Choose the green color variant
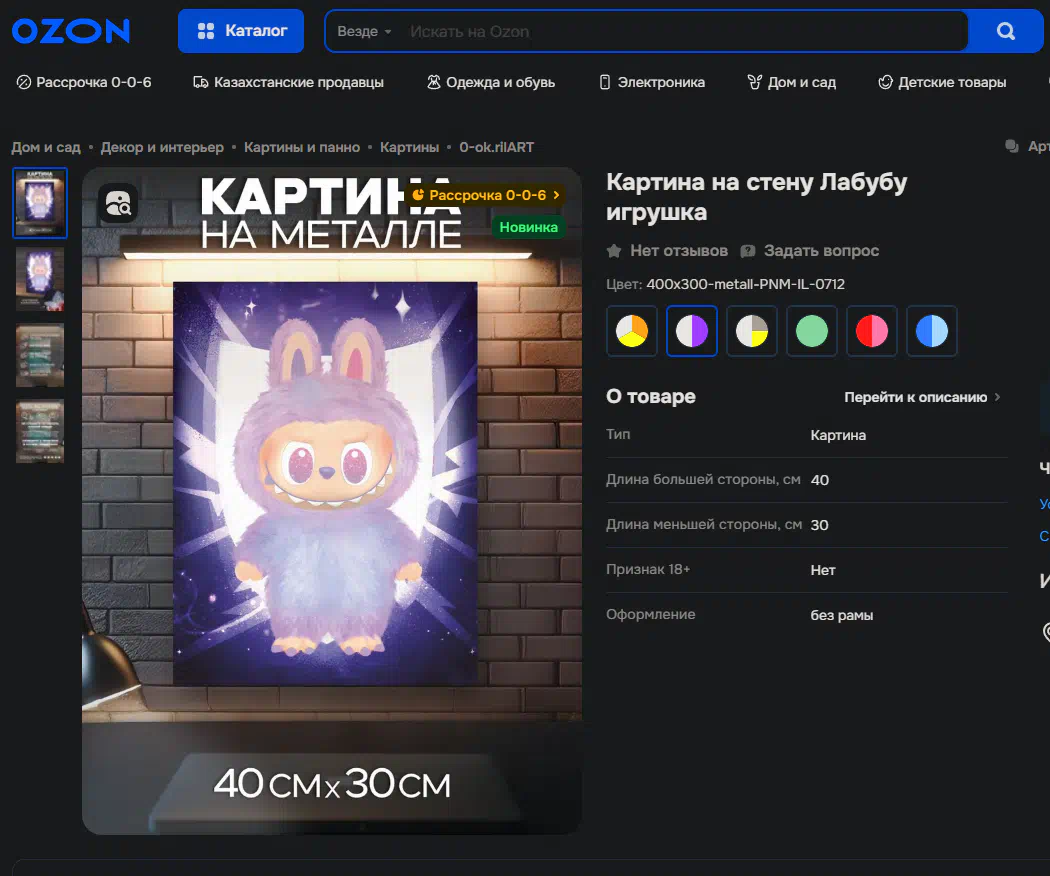Image resolution: width=1050 pixels, height=876 pixels. (812, 331)
